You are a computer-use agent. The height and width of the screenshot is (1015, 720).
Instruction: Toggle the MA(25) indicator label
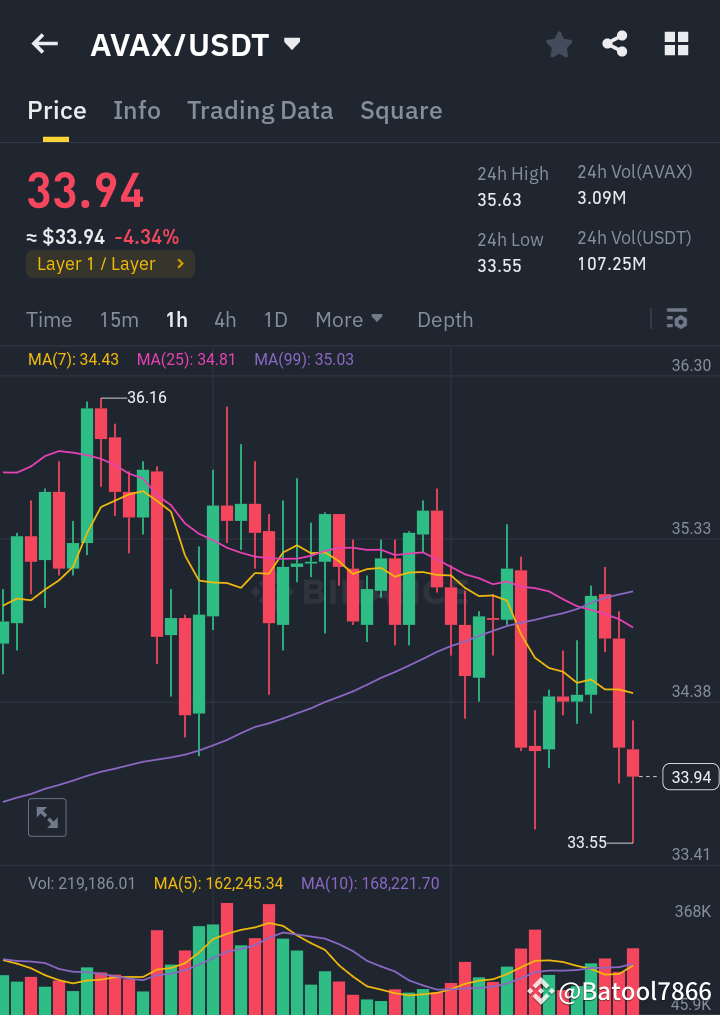185,359
